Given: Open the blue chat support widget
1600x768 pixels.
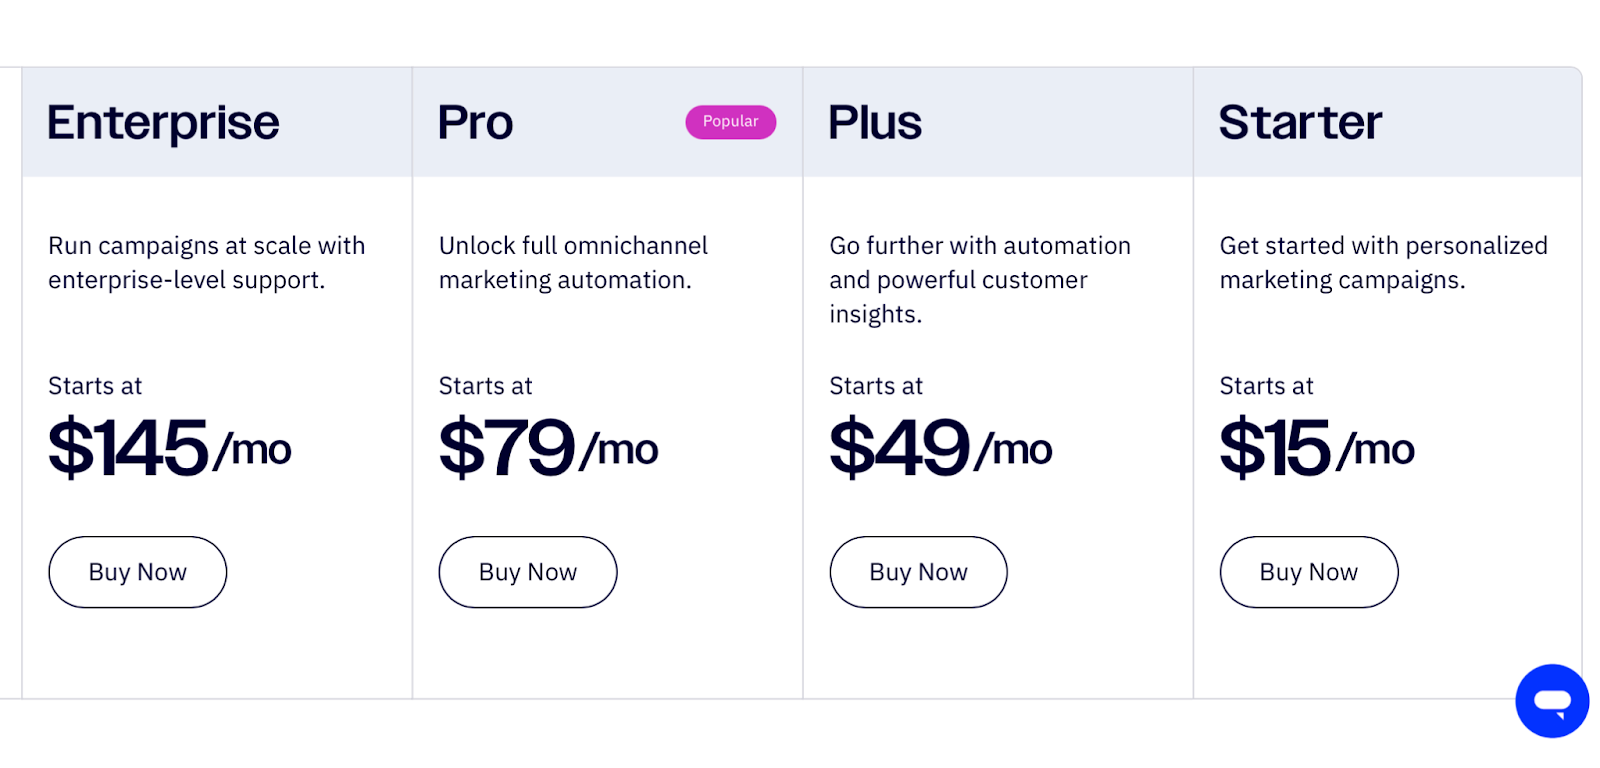Looking at the screenshot, I should [x=1551, y=701].
